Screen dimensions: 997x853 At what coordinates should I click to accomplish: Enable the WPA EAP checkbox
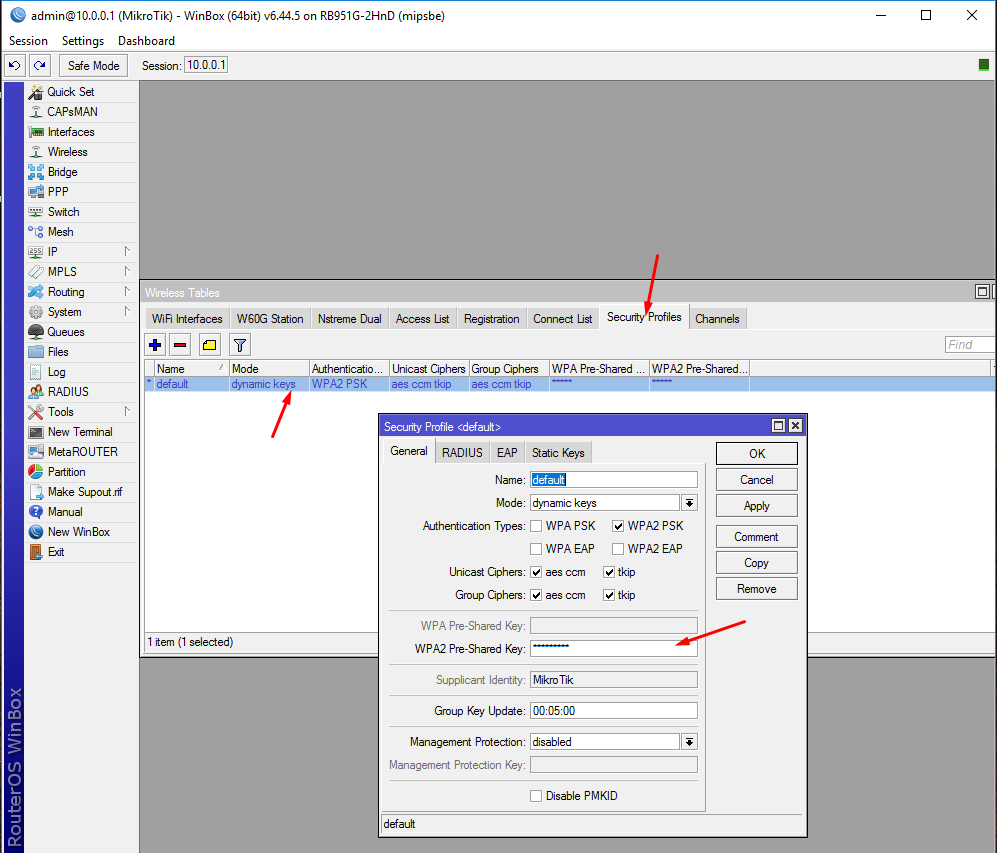536,549
